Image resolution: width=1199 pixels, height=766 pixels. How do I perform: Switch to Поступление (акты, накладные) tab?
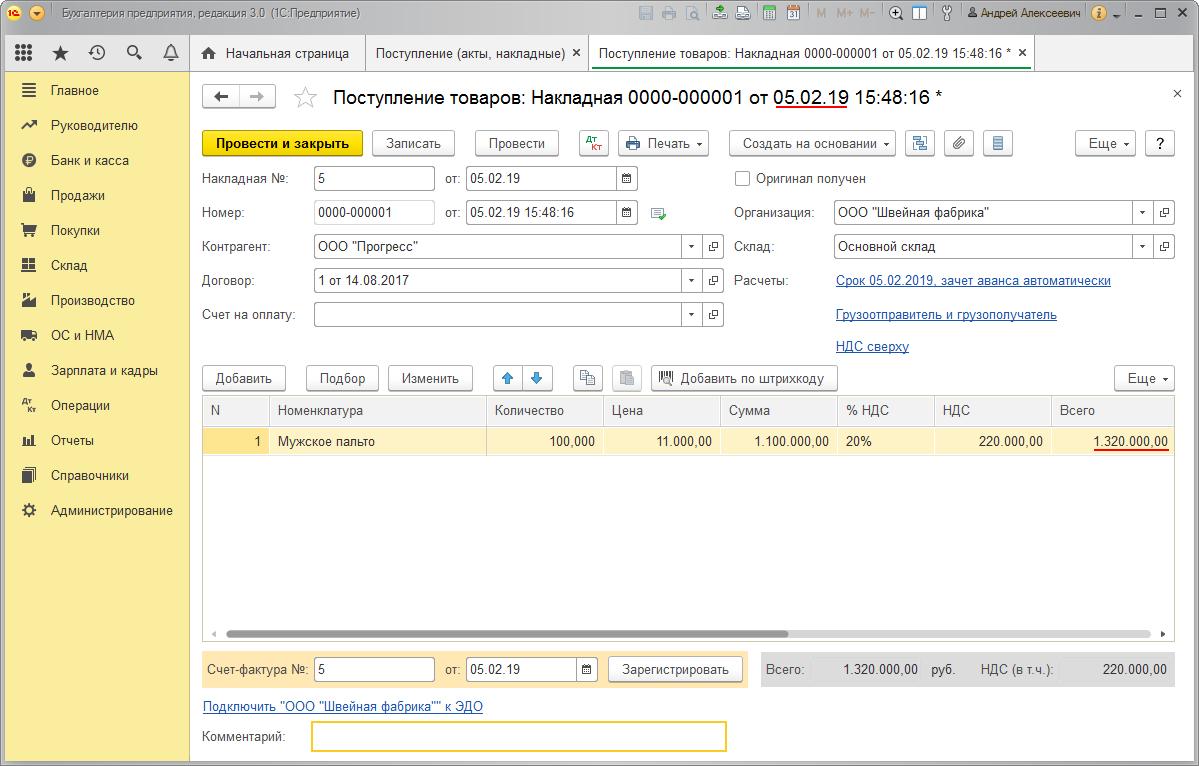tap(470, 54)
